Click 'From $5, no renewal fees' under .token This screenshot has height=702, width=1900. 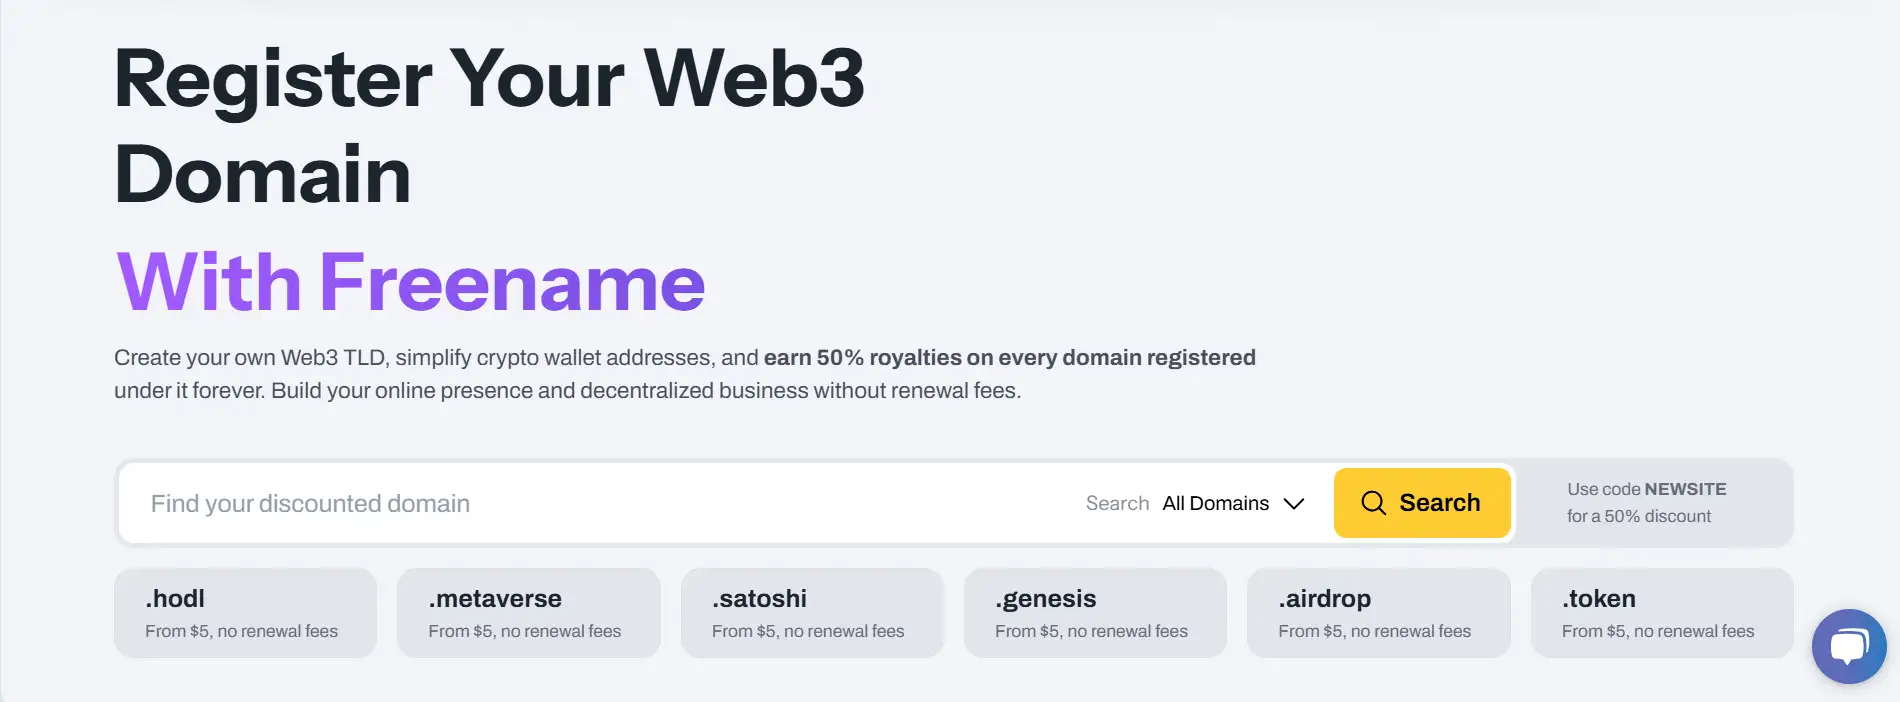(1657, 631)
